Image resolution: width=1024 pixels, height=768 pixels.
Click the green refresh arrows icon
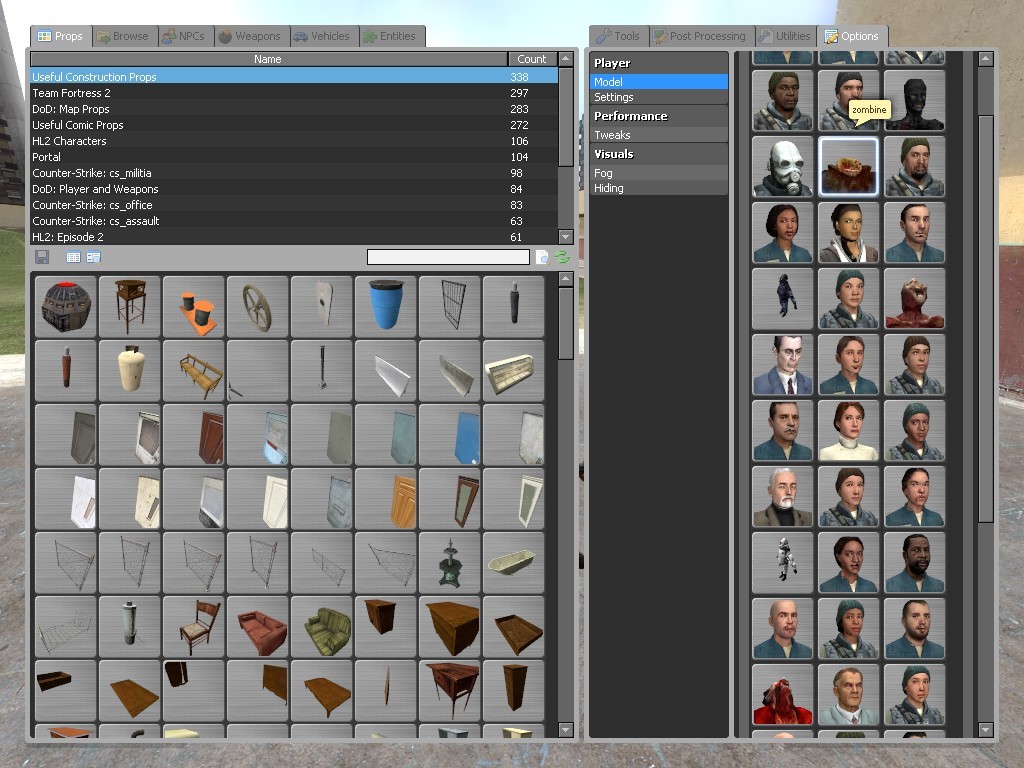(x=562, y=257)
